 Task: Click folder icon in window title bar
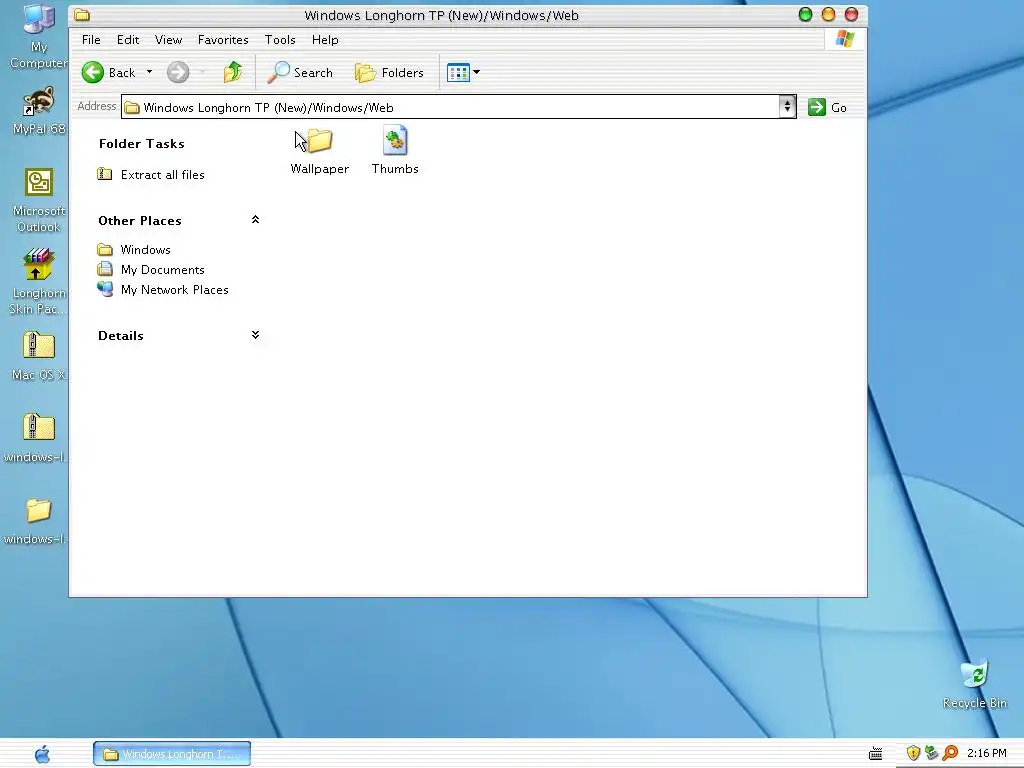(82, 15)
